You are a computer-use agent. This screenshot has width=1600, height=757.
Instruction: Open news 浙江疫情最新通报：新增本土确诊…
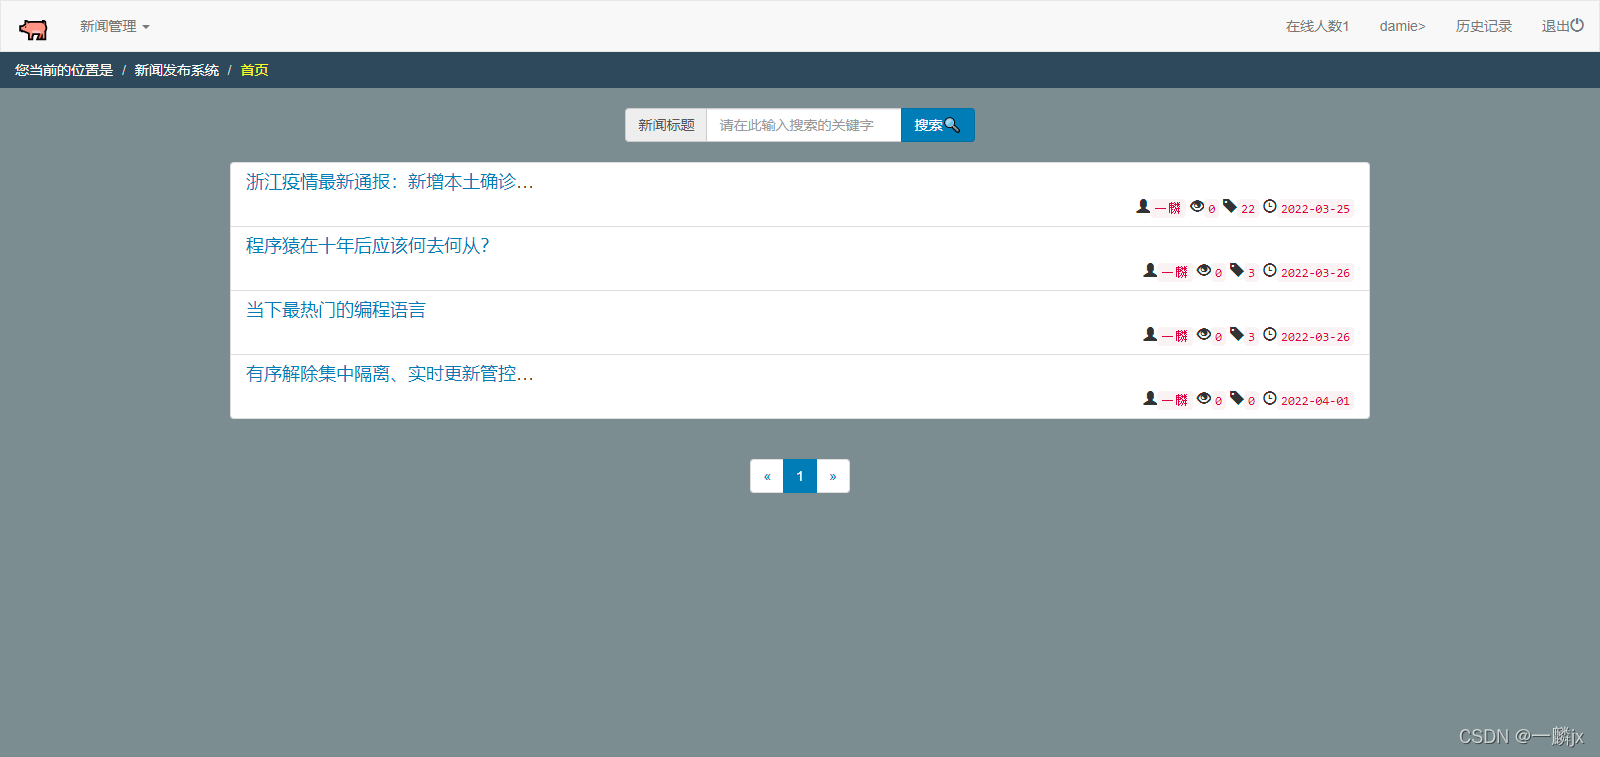(x=390, y=182)
